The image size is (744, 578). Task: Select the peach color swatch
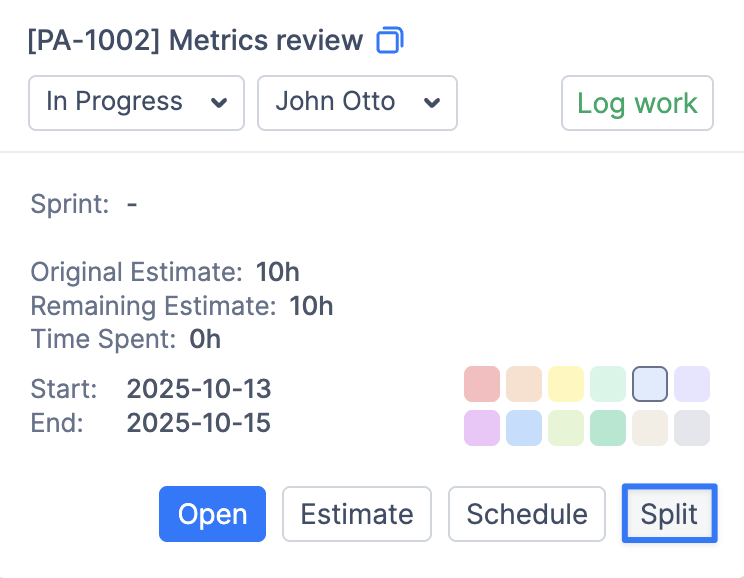coord(524,384)
